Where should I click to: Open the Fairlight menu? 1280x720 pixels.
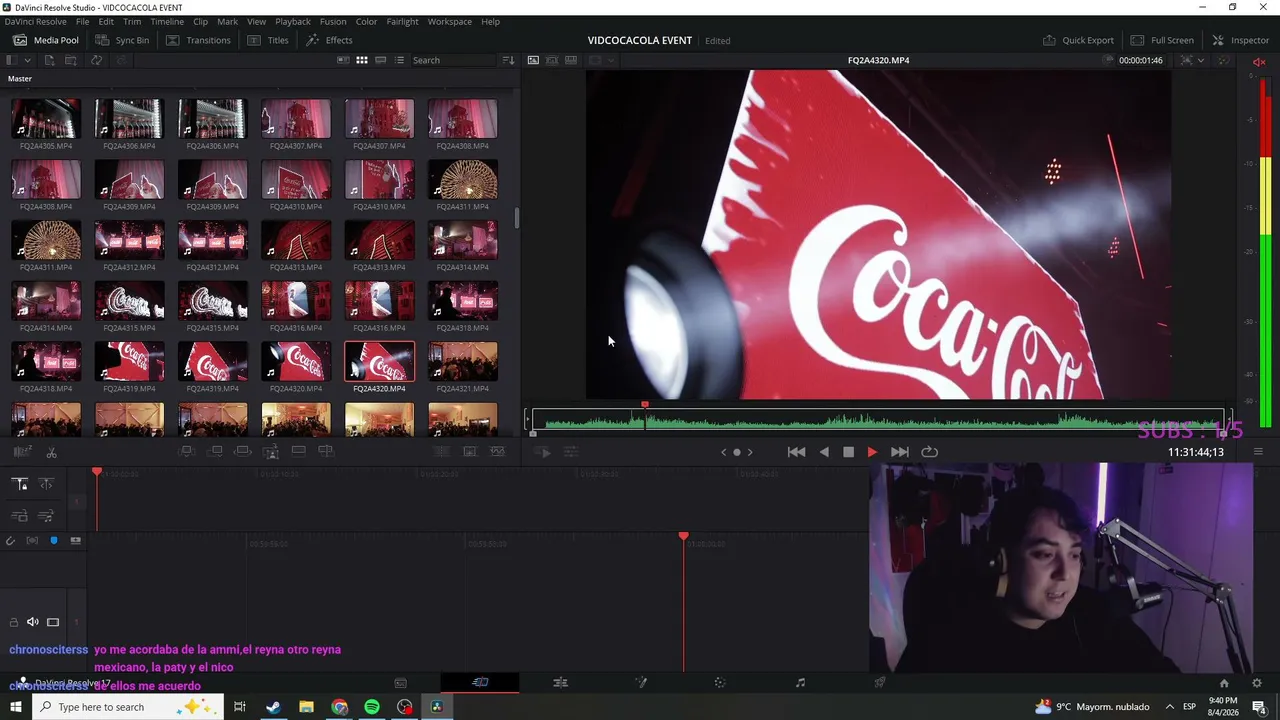click(x=402, y=21)
